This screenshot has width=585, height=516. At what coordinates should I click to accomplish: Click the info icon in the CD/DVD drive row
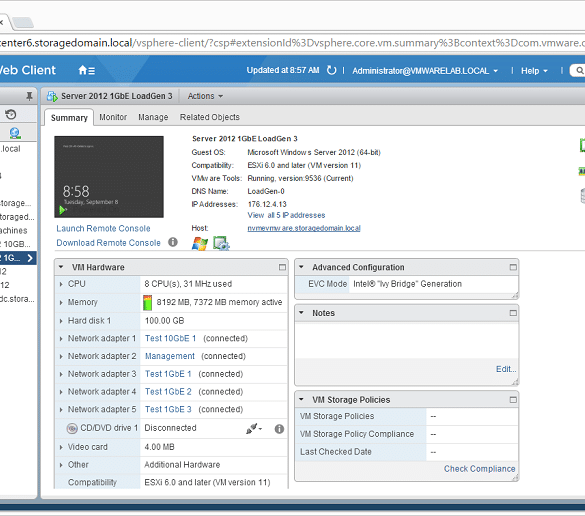(x=279, y=429)
